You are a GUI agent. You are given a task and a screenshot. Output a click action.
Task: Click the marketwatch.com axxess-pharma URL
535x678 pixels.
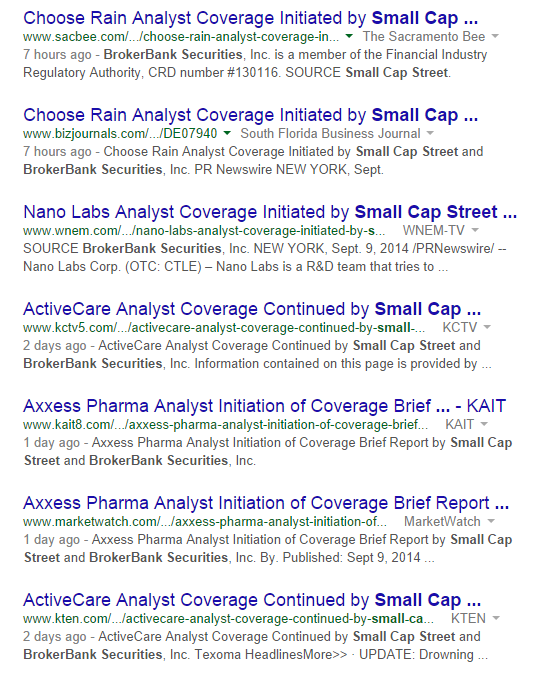pos(205,521)
